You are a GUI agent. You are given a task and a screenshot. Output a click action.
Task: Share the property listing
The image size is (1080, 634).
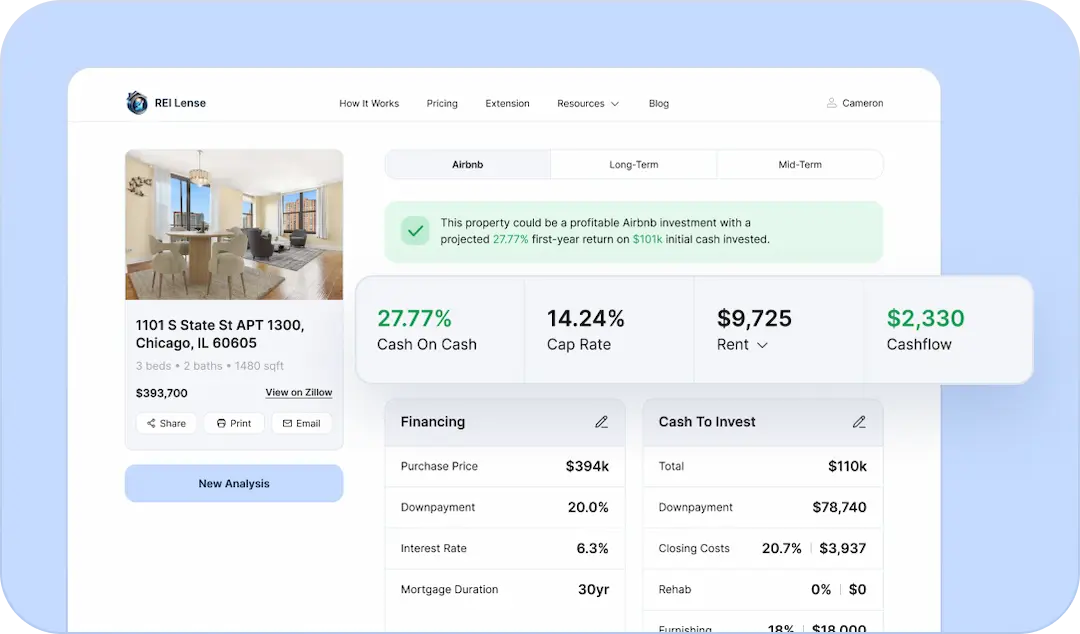coord(166,423)
